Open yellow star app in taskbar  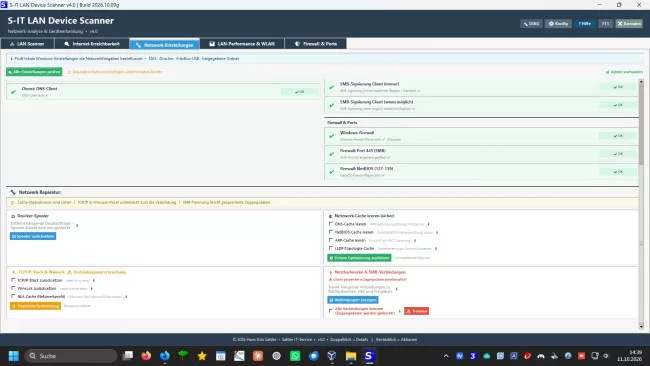202,356
